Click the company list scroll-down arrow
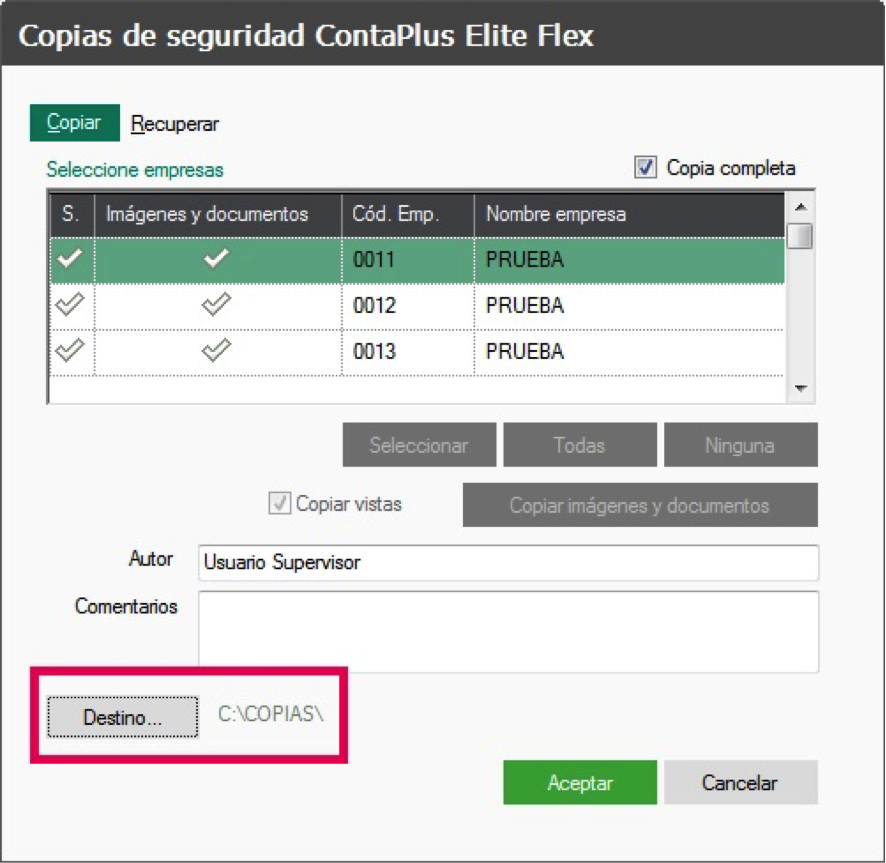 click(x=800, y=388)
